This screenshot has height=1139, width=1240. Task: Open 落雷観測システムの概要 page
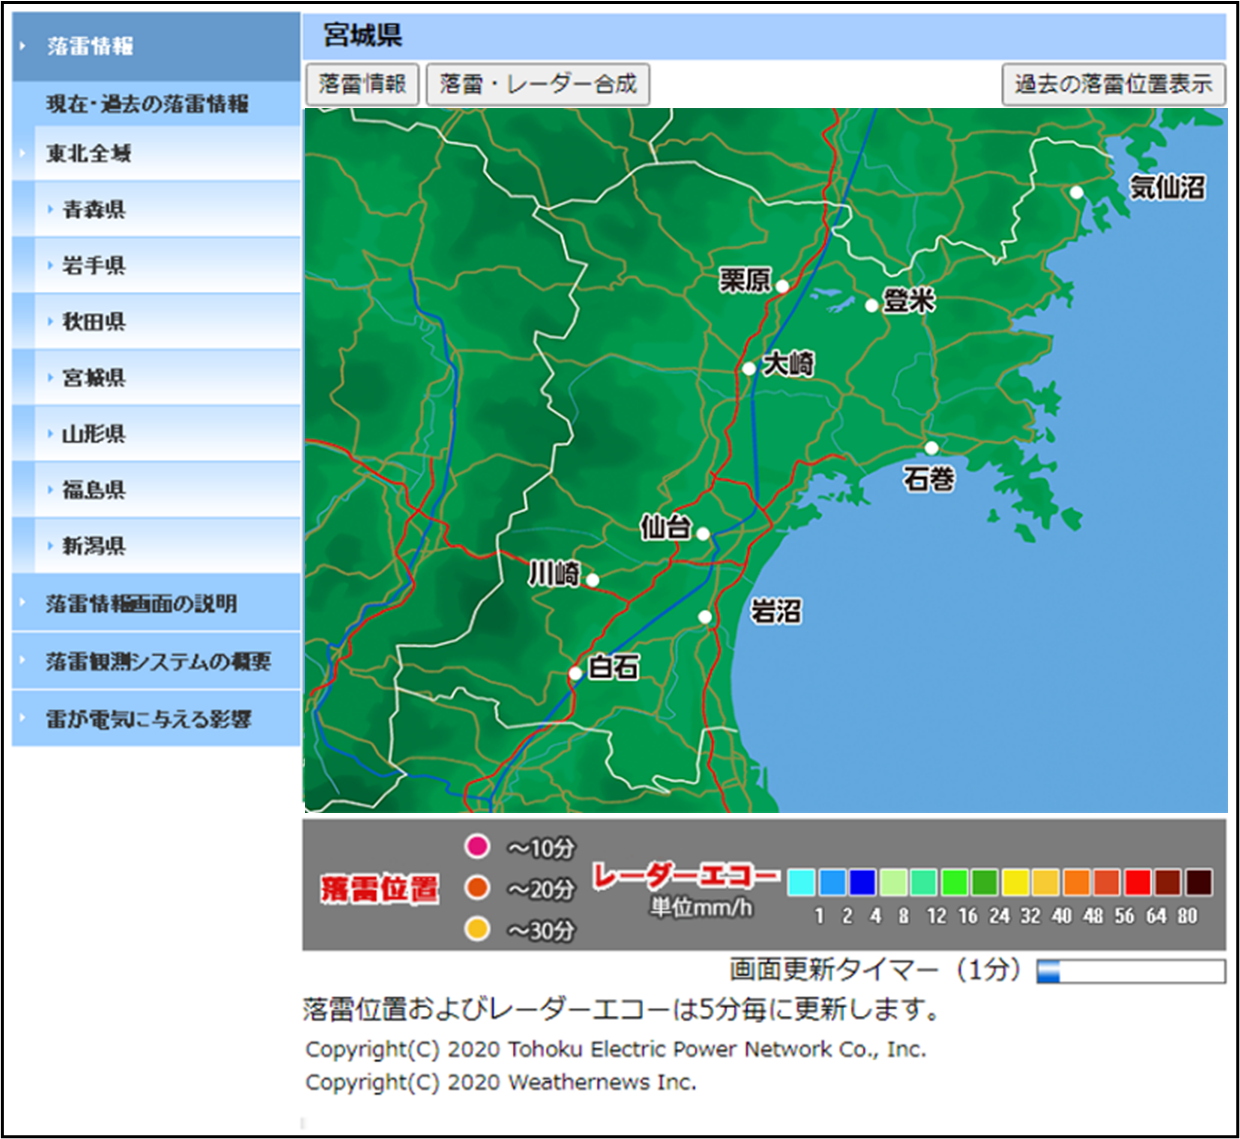tap(158, 662)
